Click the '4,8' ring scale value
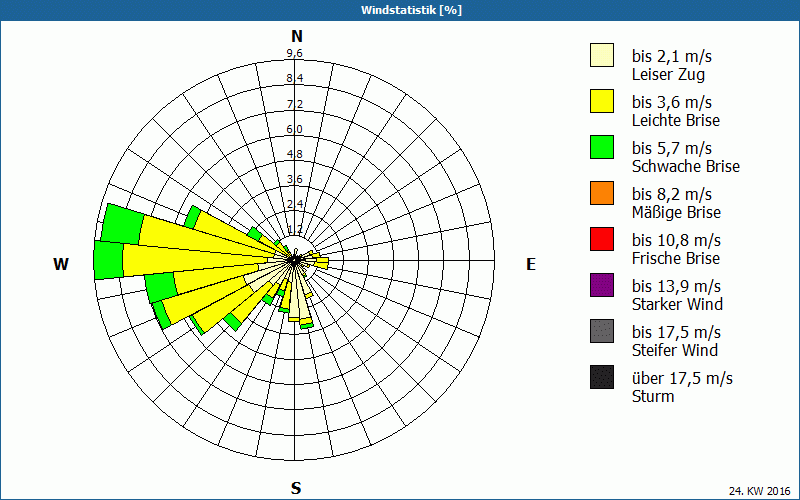 (x=294, y=154)
